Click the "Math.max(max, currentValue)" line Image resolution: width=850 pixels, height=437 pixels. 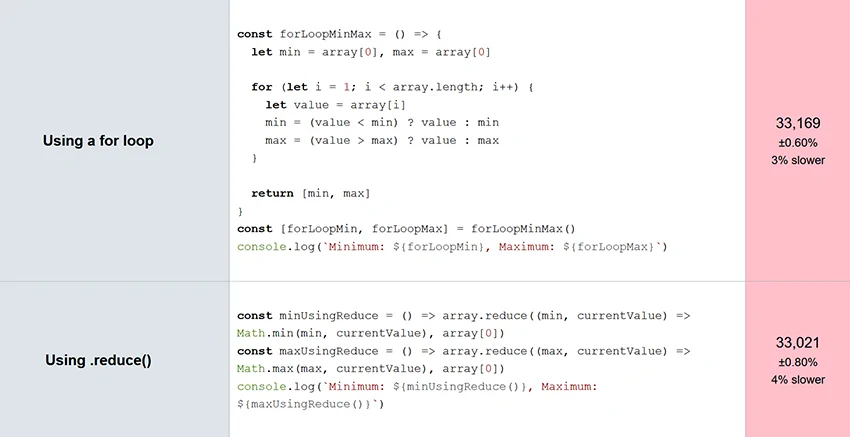click(371, 369)
